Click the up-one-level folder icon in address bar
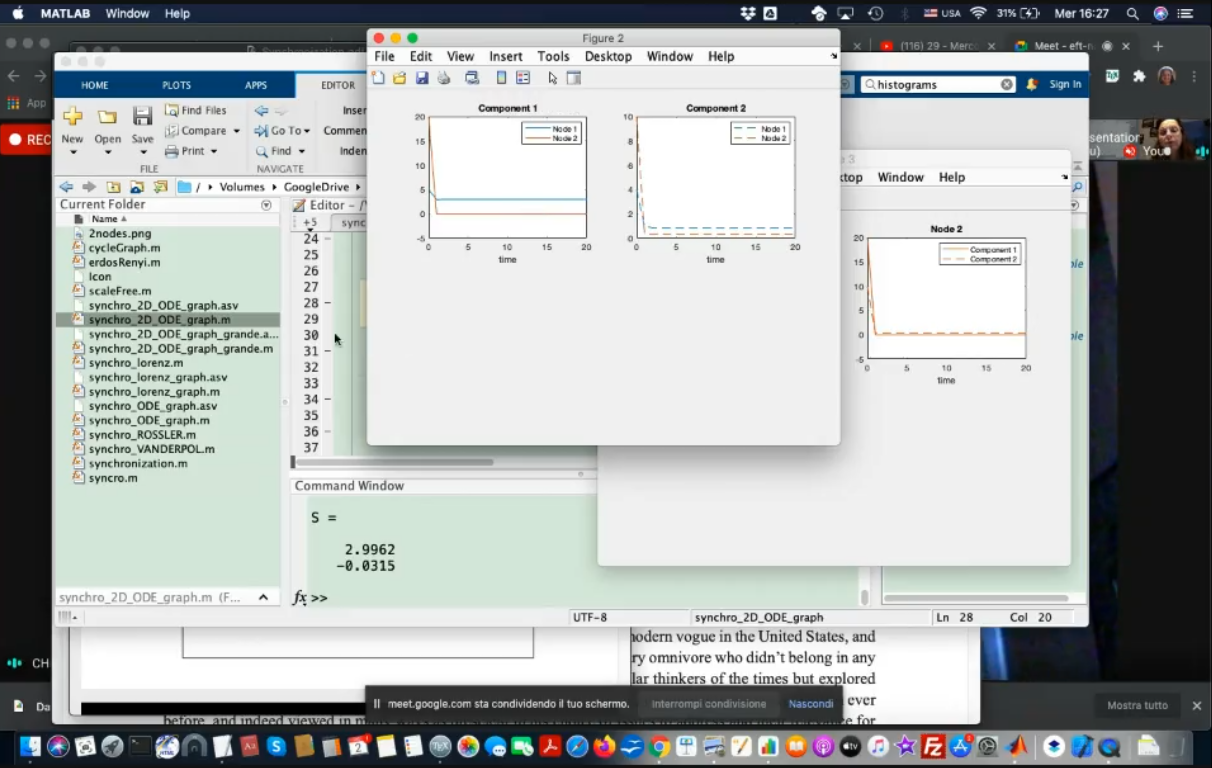The height and width of the screenshot is (768, 1212). tap(114, 187)
